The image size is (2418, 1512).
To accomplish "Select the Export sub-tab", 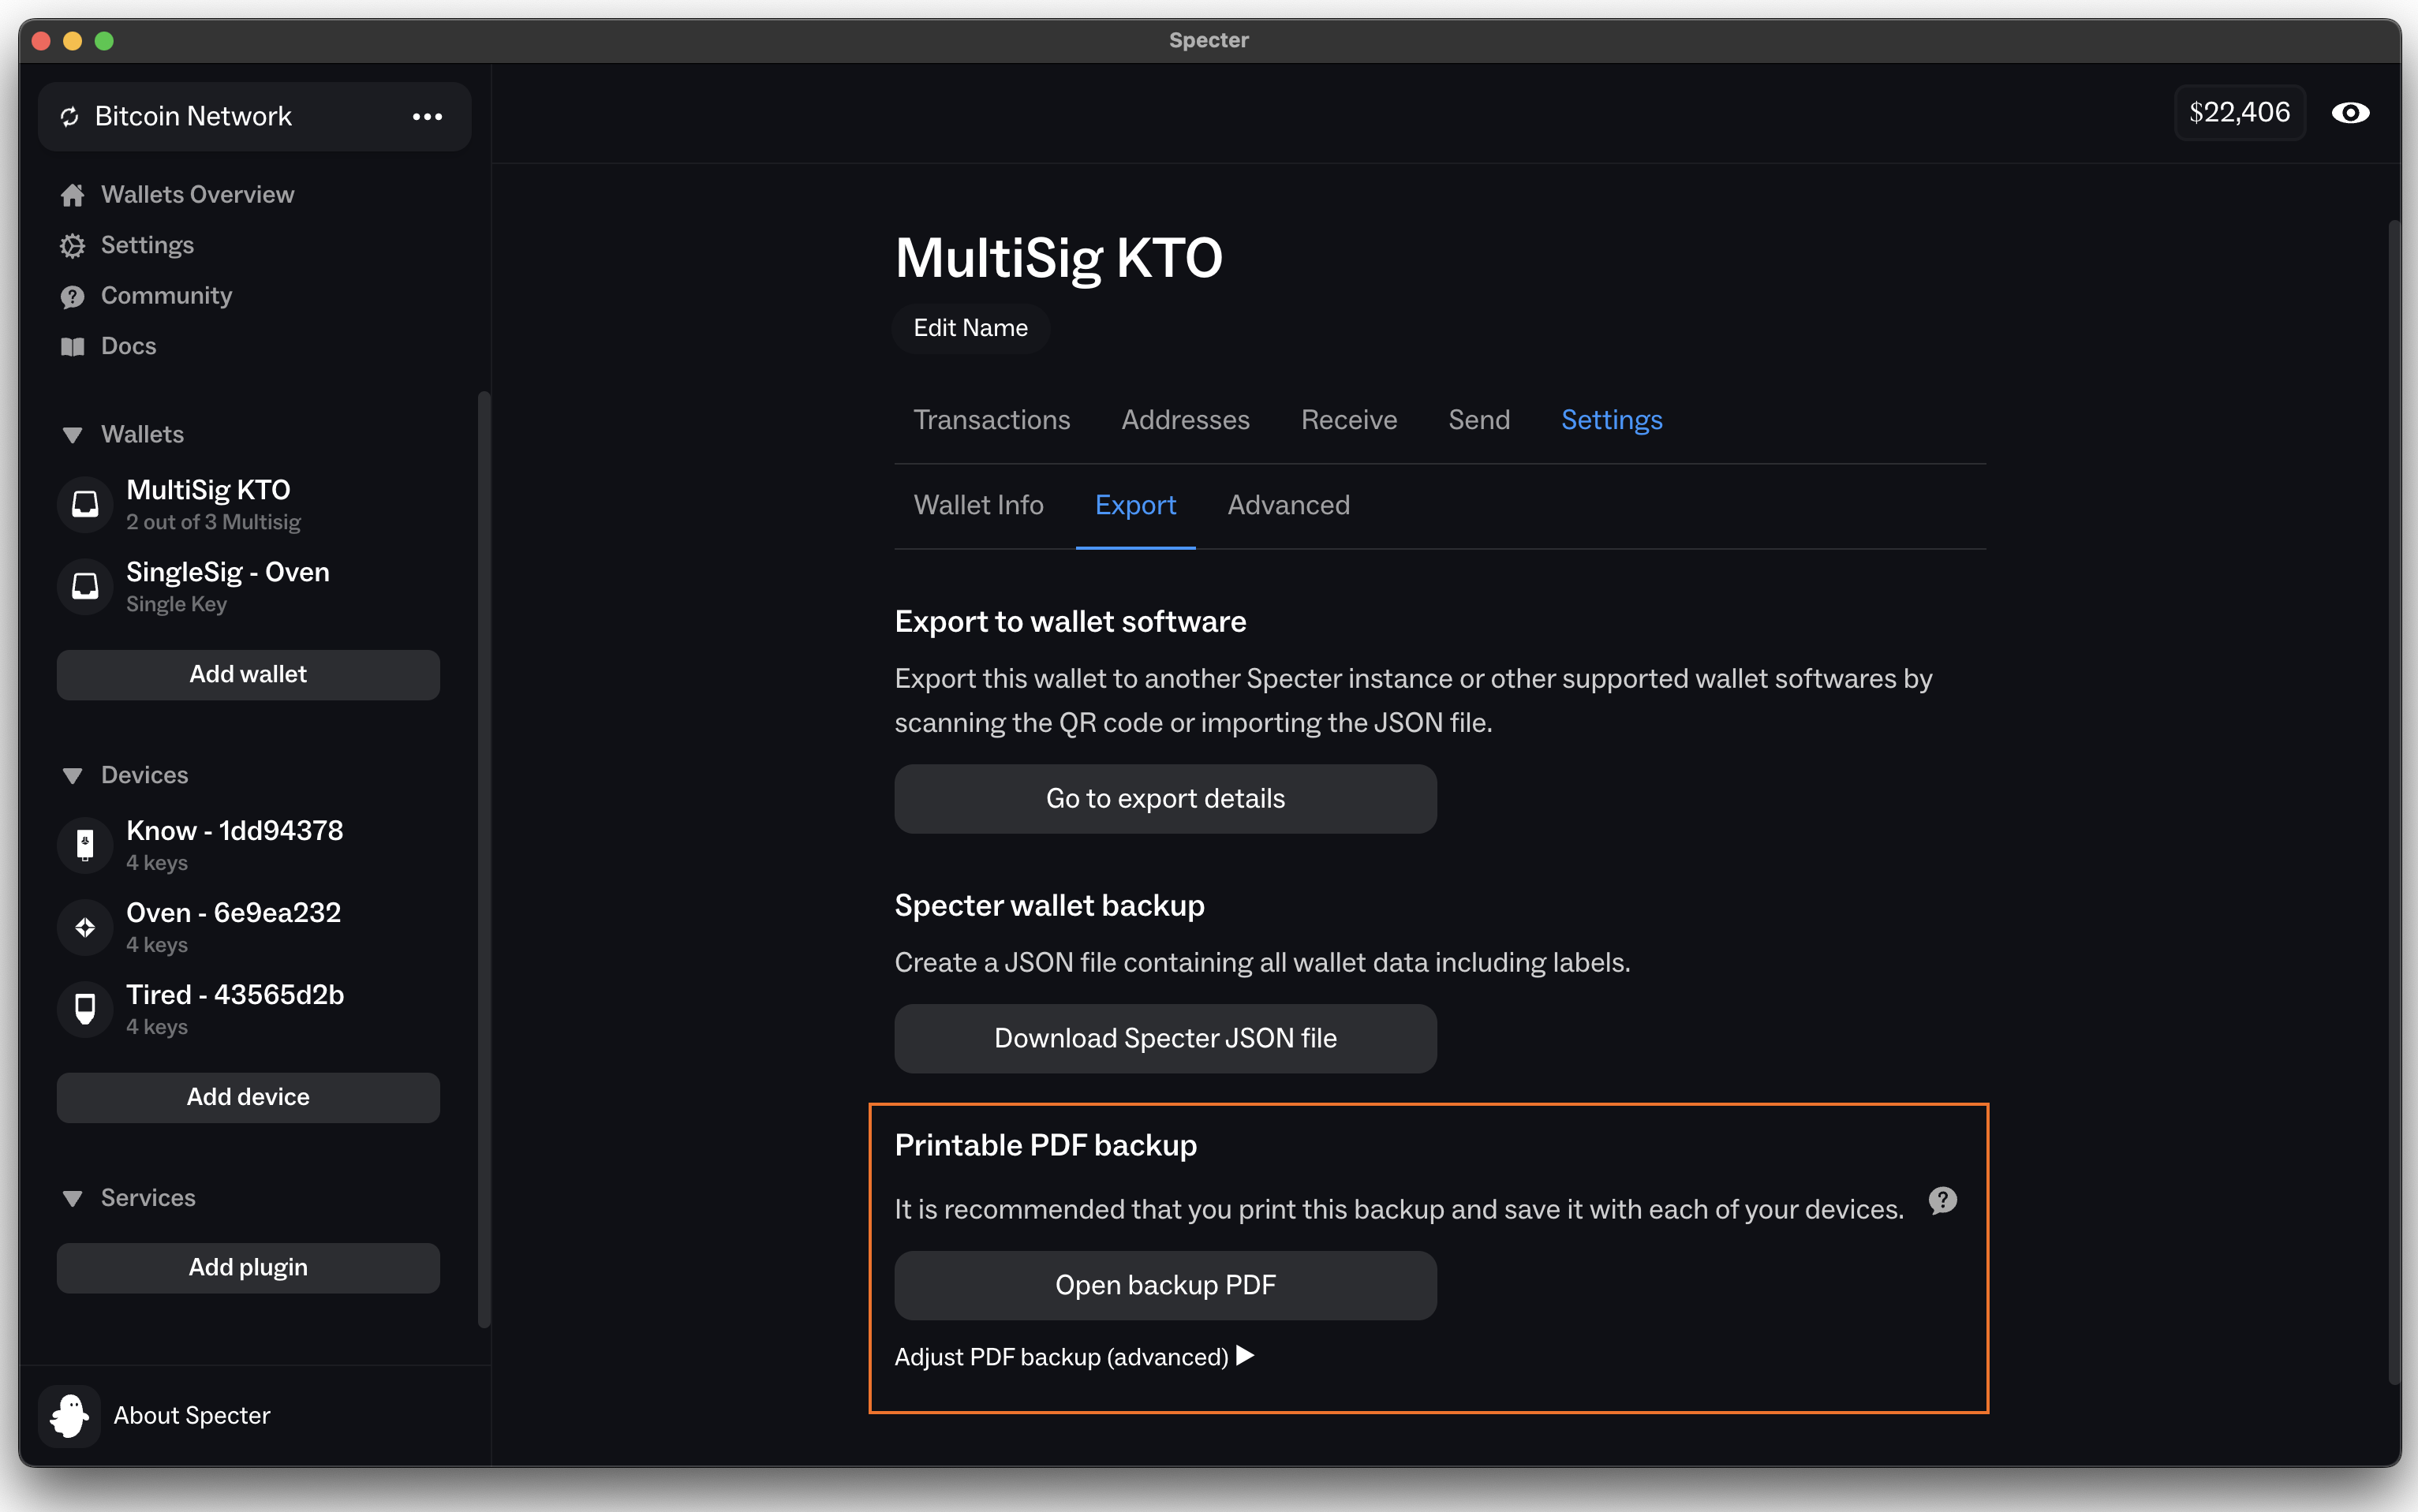I will [1135, 505].
